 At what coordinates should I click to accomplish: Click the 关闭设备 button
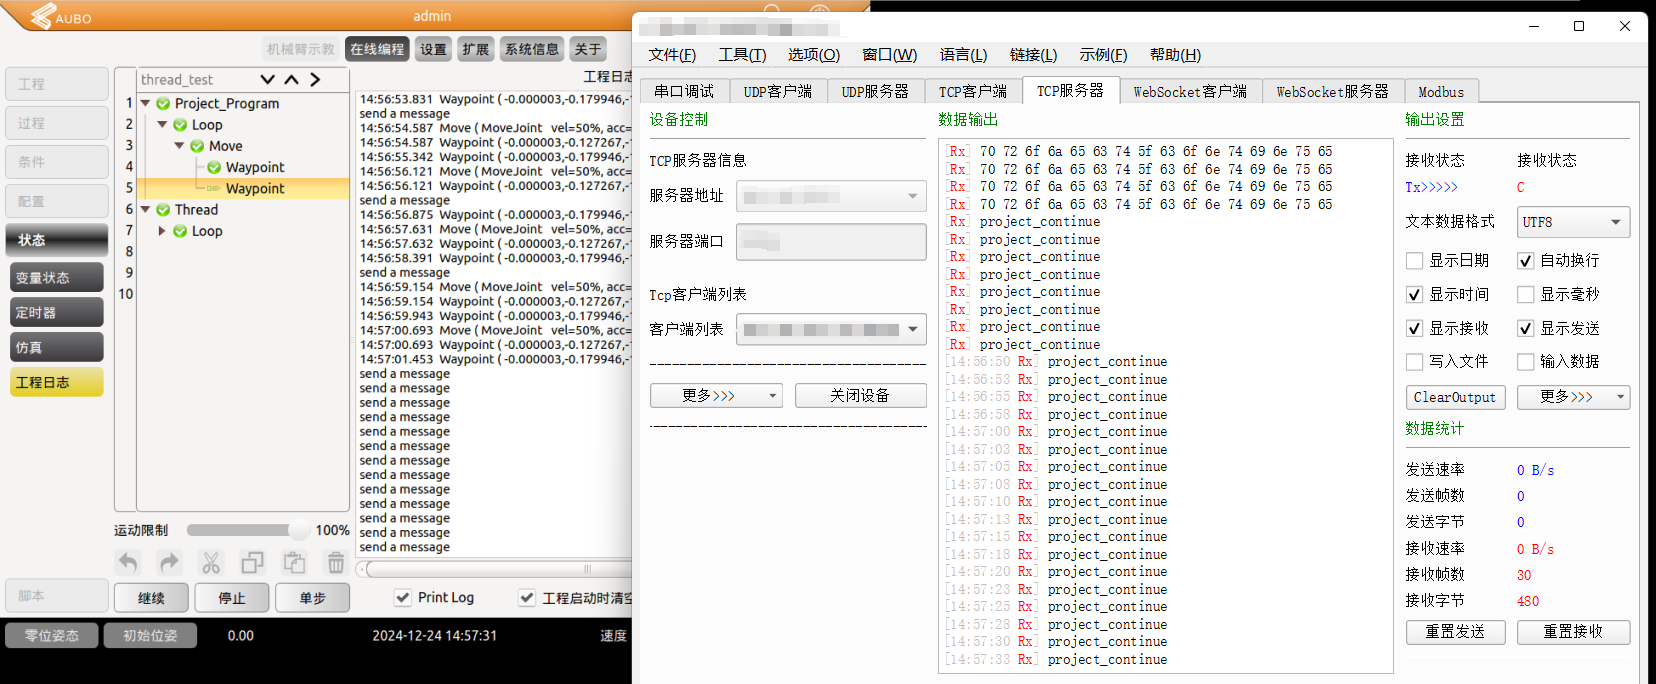click(x=860, y=396)
